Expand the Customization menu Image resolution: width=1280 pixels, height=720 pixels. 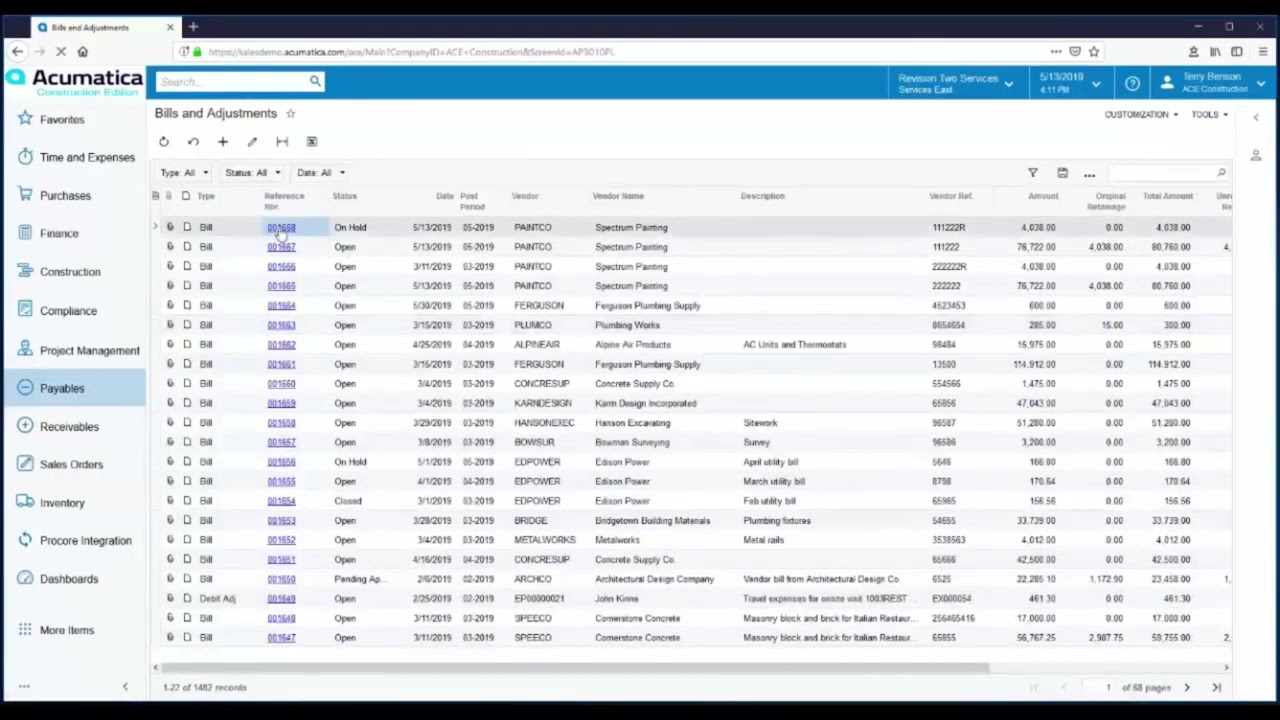[1141, 115]
